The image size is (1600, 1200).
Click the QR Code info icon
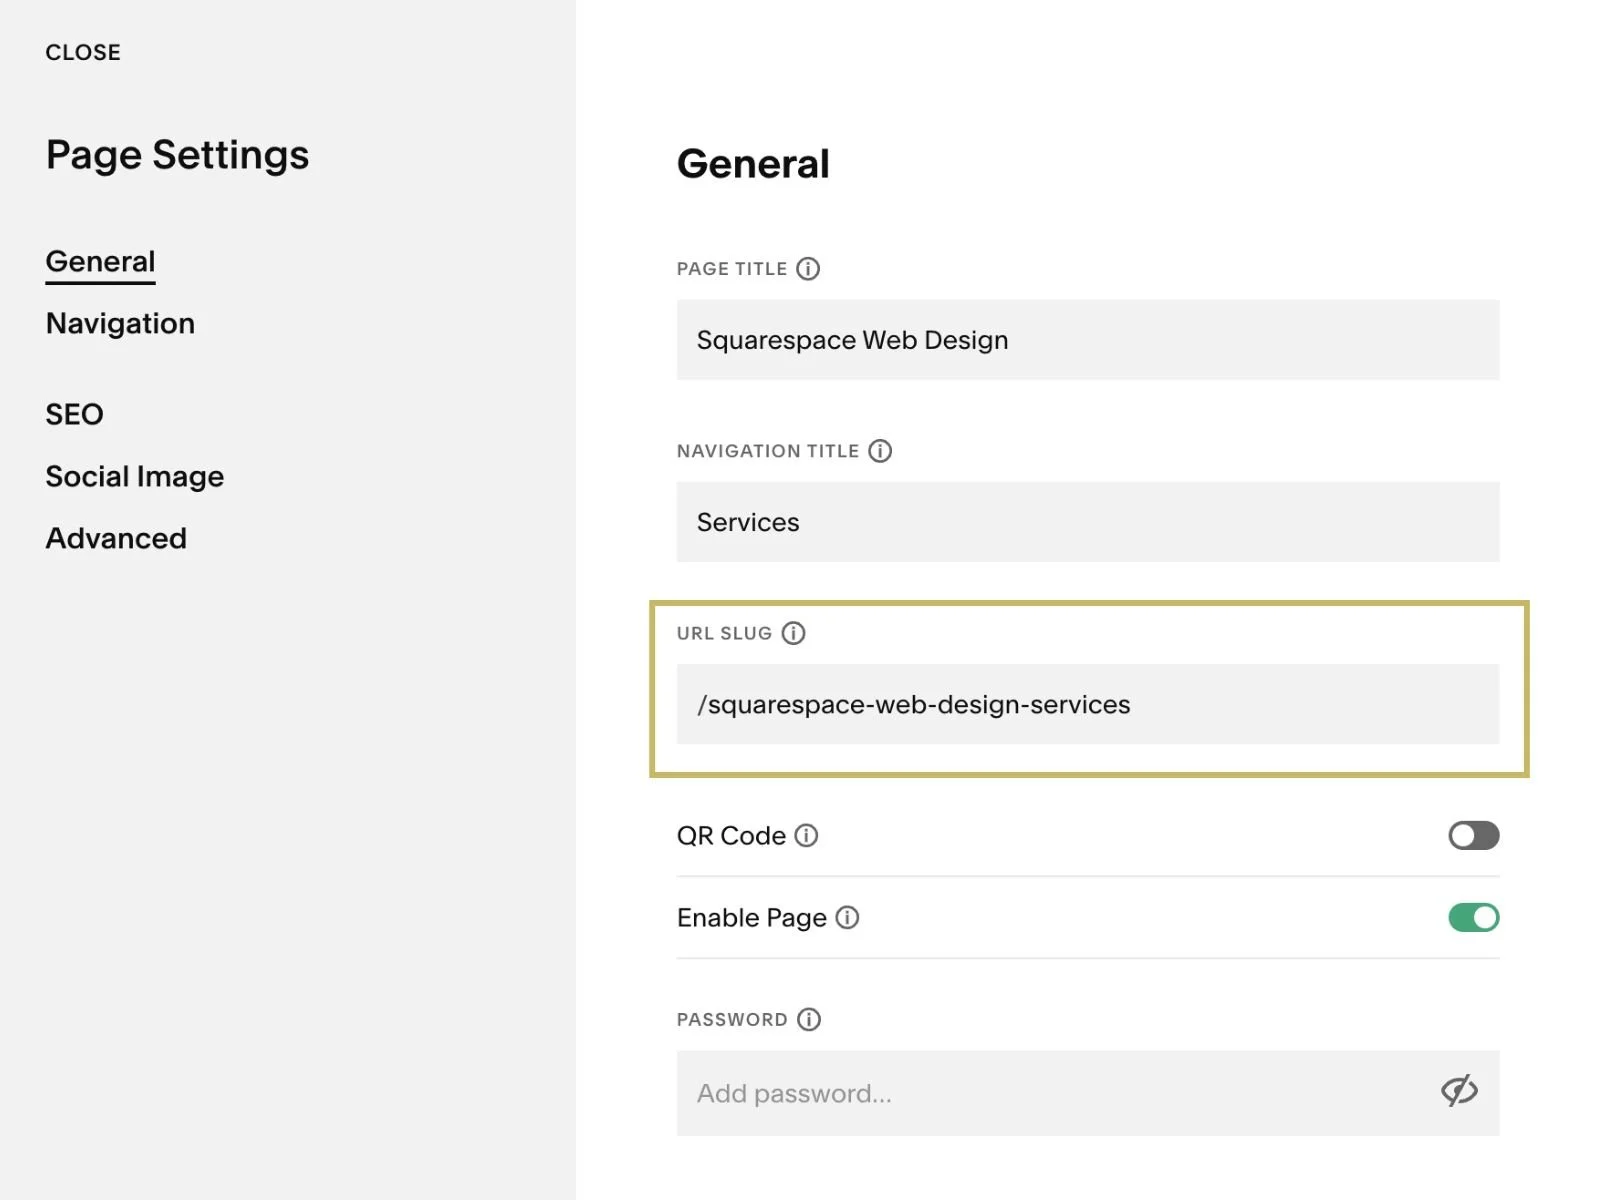point(806,835)
